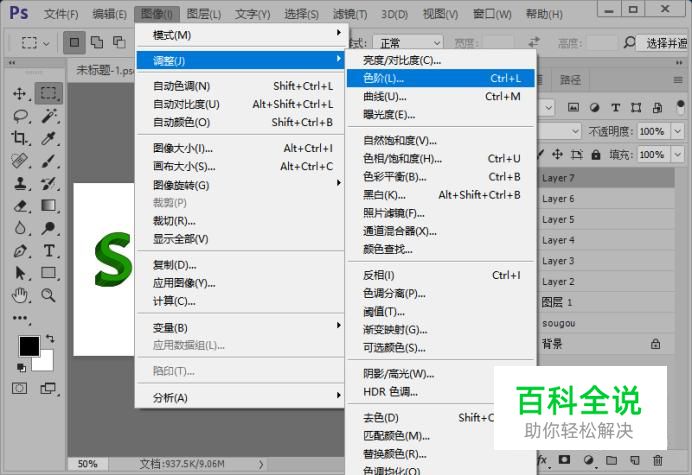Toggle the shape layer filter
The width and height of the screenshot is (692, 475).
coord(636,107)
